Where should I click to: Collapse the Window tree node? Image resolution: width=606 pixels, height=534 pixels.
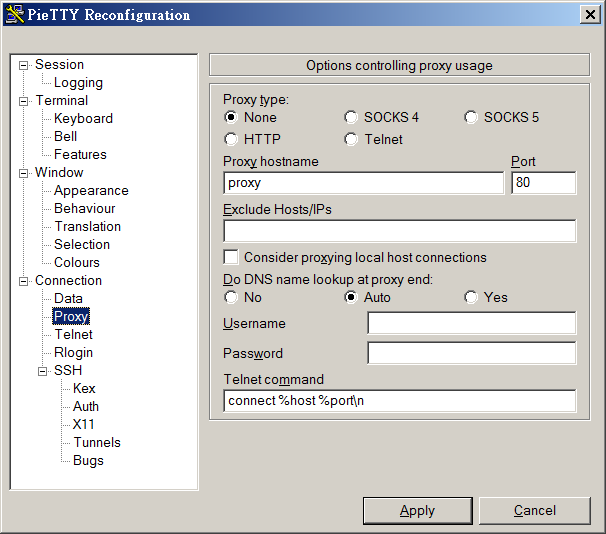[24, 173]
